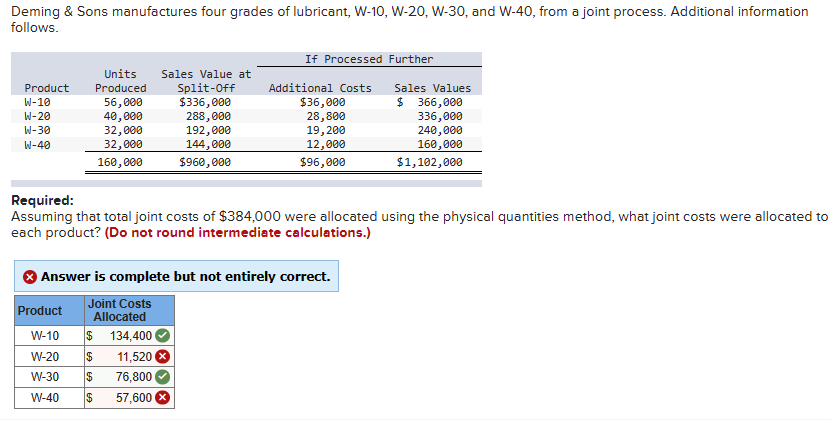Click the W-10 product row in data table
This screenshot has height=422, width=831.
pos(246,102)
